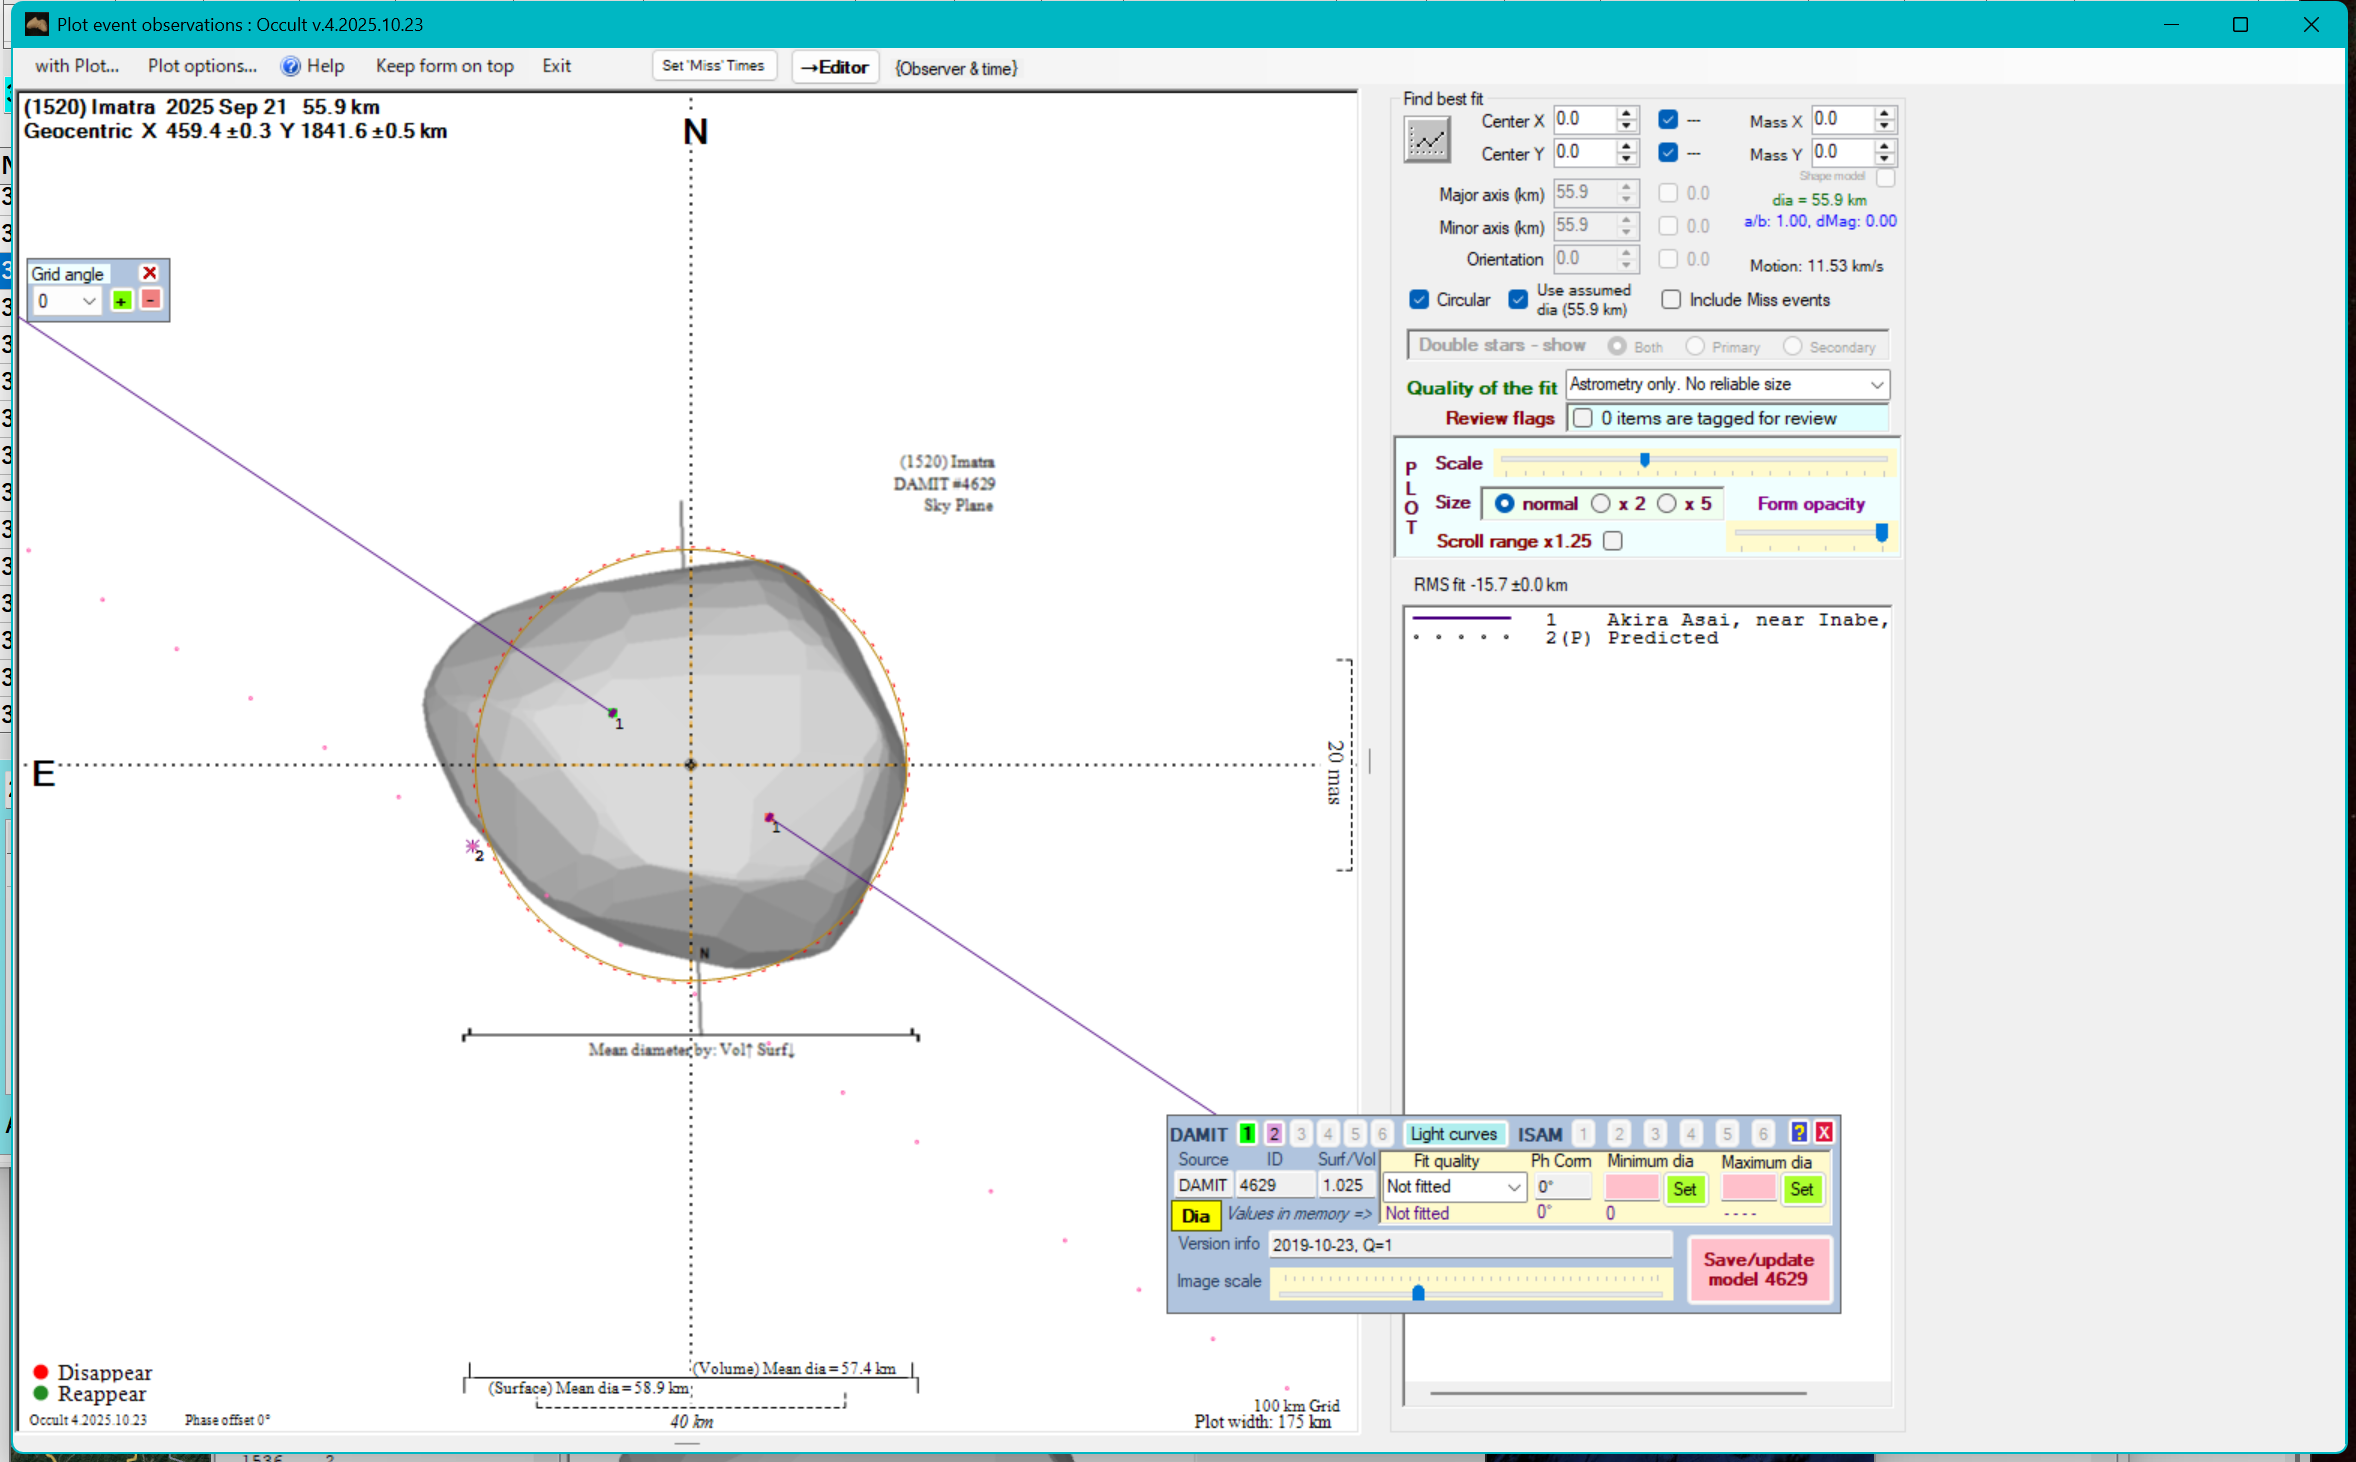Select DAMIT model number 2
Image resolution: width=2356 pixels, height=1462 pixels.
(1274, 1133)
